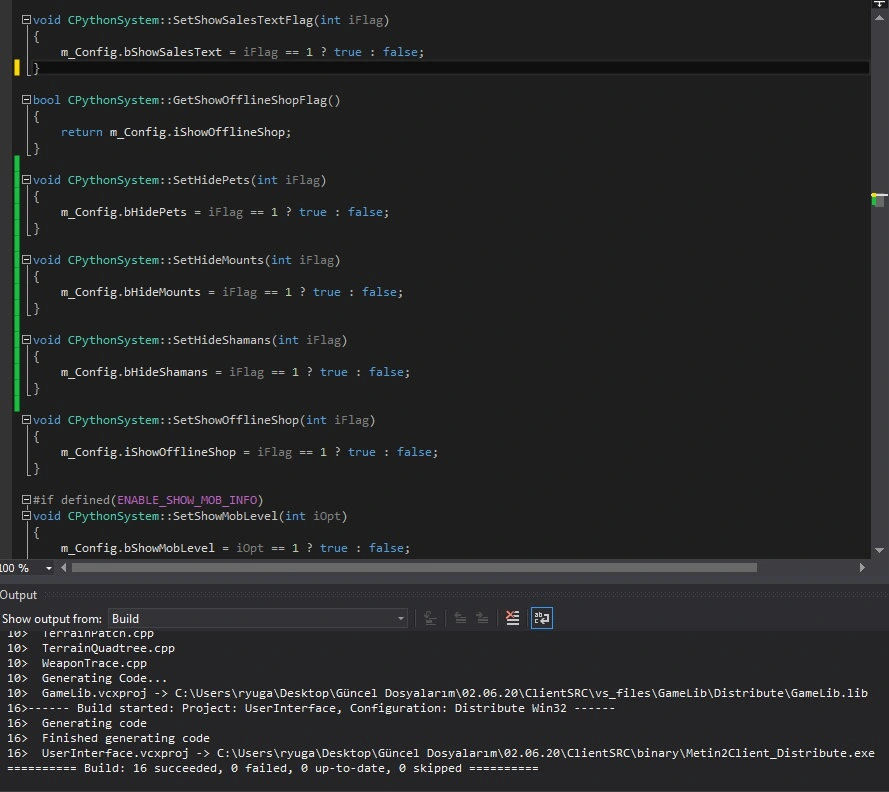Click the 'Finished generating code' output line
The width and height of the screenshot is (889, 792).
[x=108, y=738]
